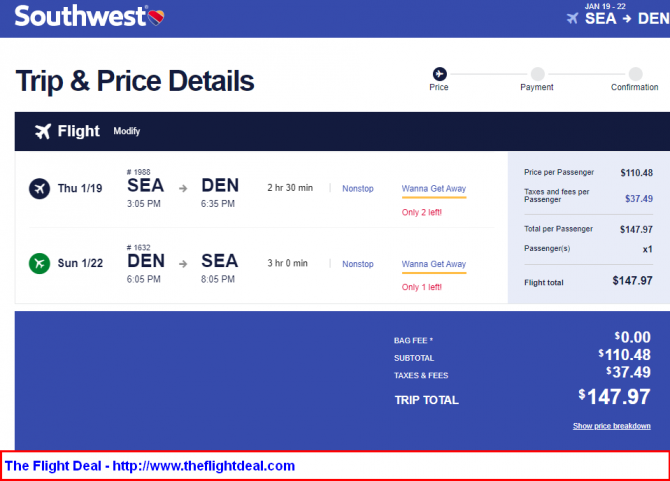The image size is (670, 481).
Task: Open Nonstop details for flight 1632
Action: (358, 264)
